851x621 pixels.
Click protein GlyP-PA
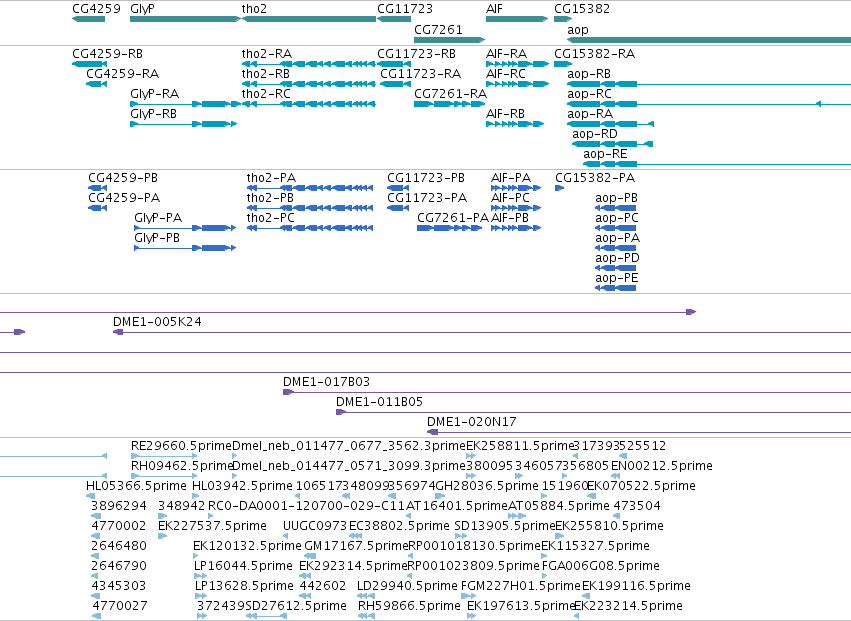click(x=185, y=228)
